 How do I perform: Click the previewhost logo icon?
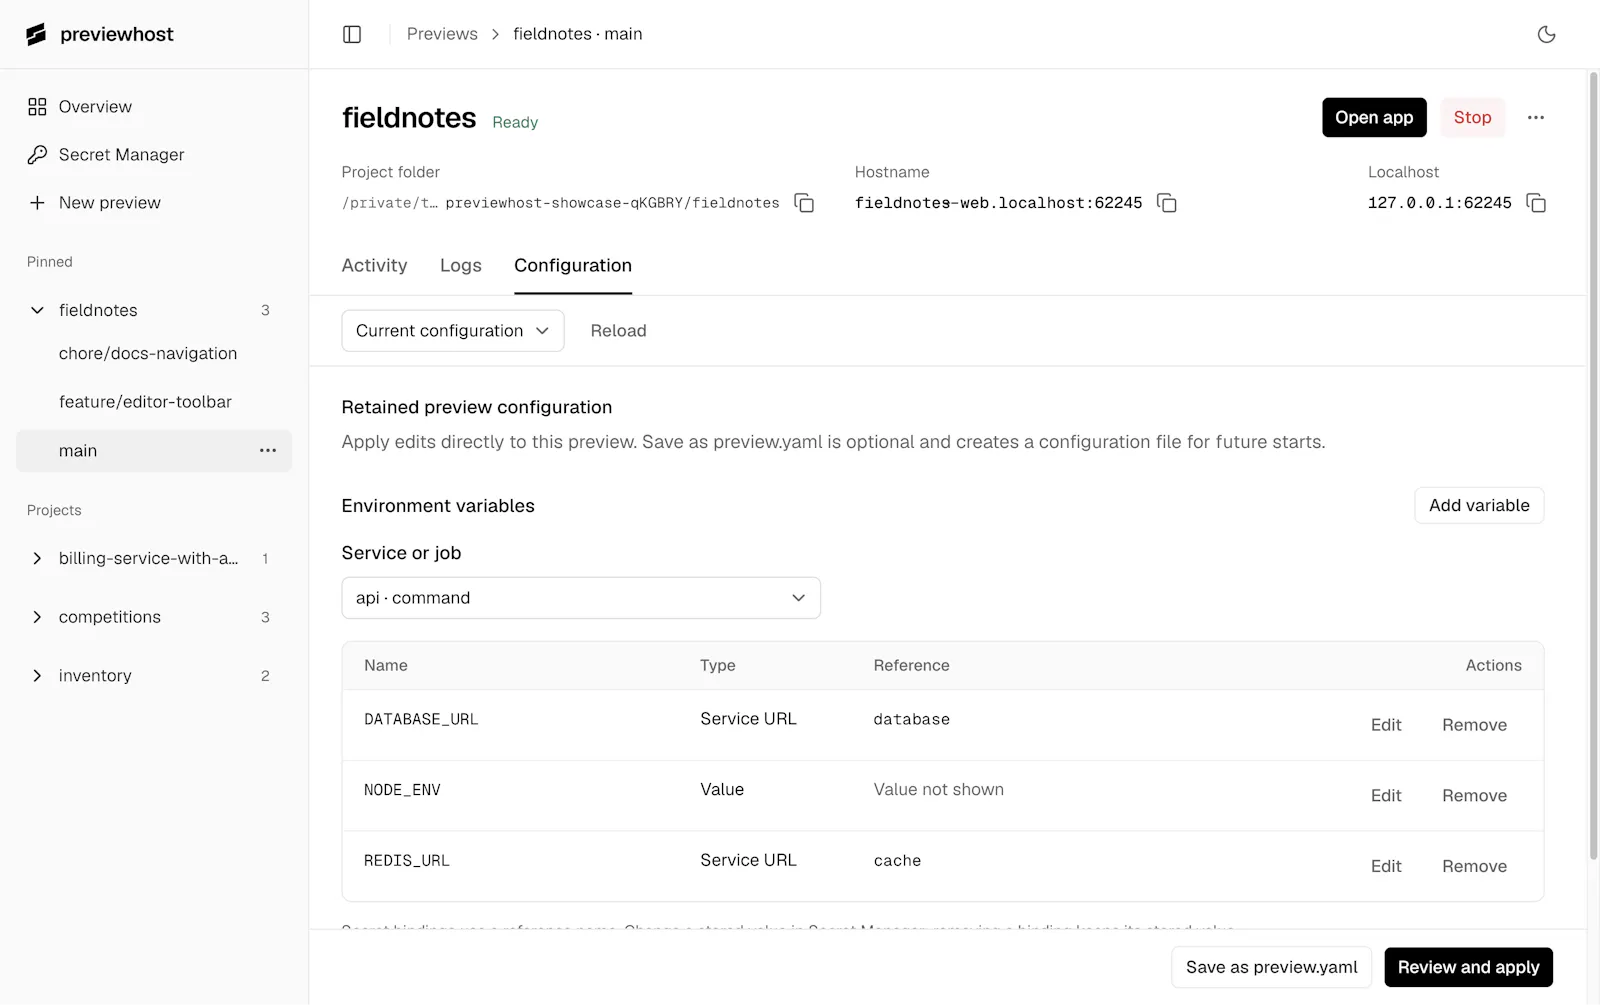point(36,34)
